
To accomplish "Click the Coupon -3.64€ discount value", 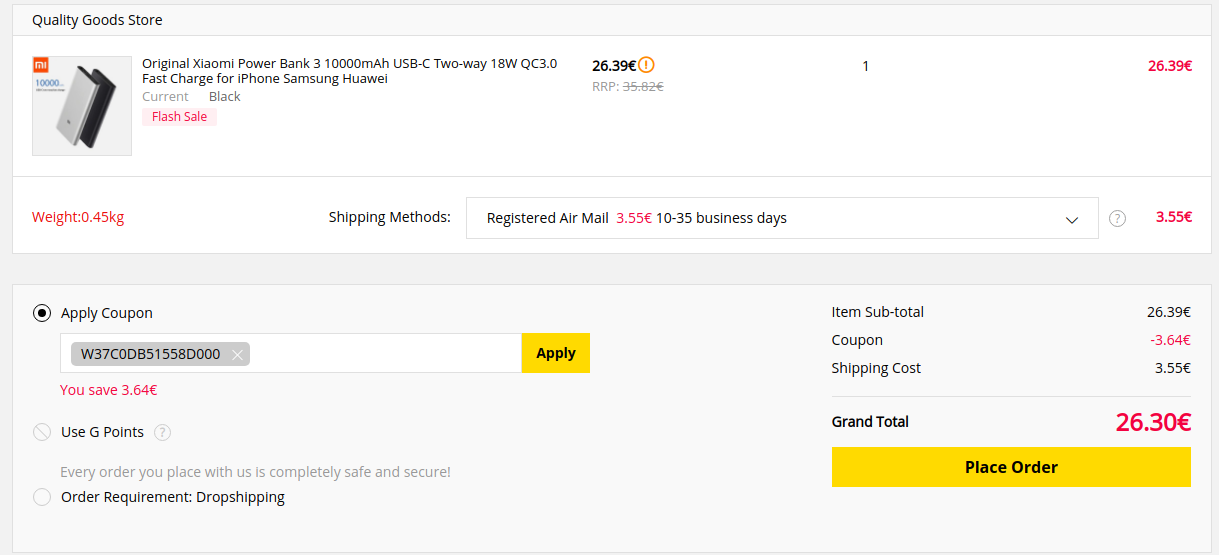I will [1170, 340].
